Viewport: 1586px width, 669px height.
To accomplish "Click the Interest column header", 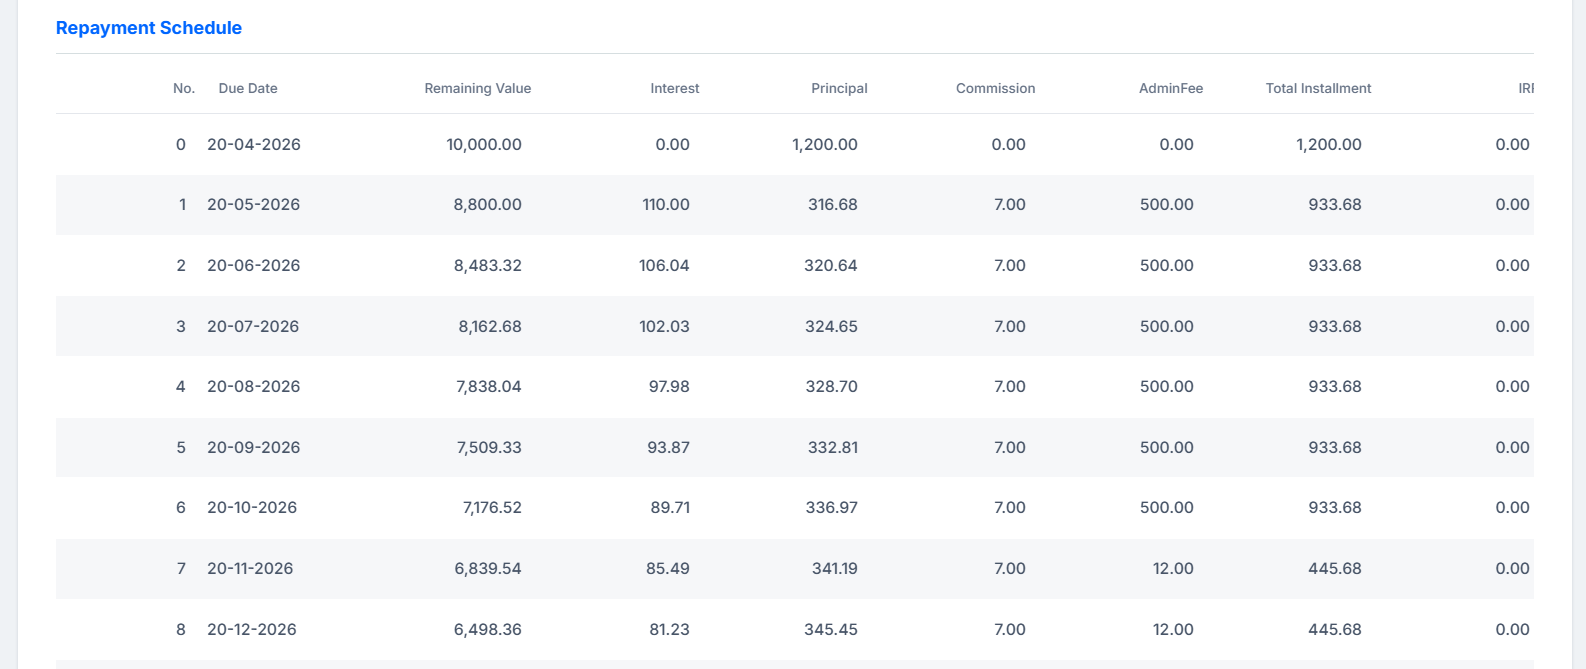I will coord(675,88).
